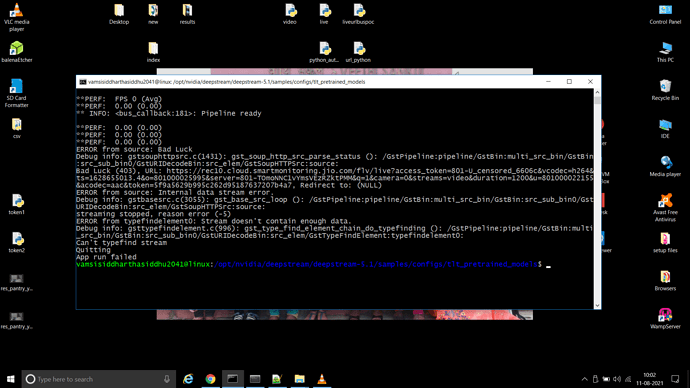The height and width of the screenshot is (388, 690).
Task: Click the microphone icon in search box
Action: pyautogui.click(x=167, y=379)
